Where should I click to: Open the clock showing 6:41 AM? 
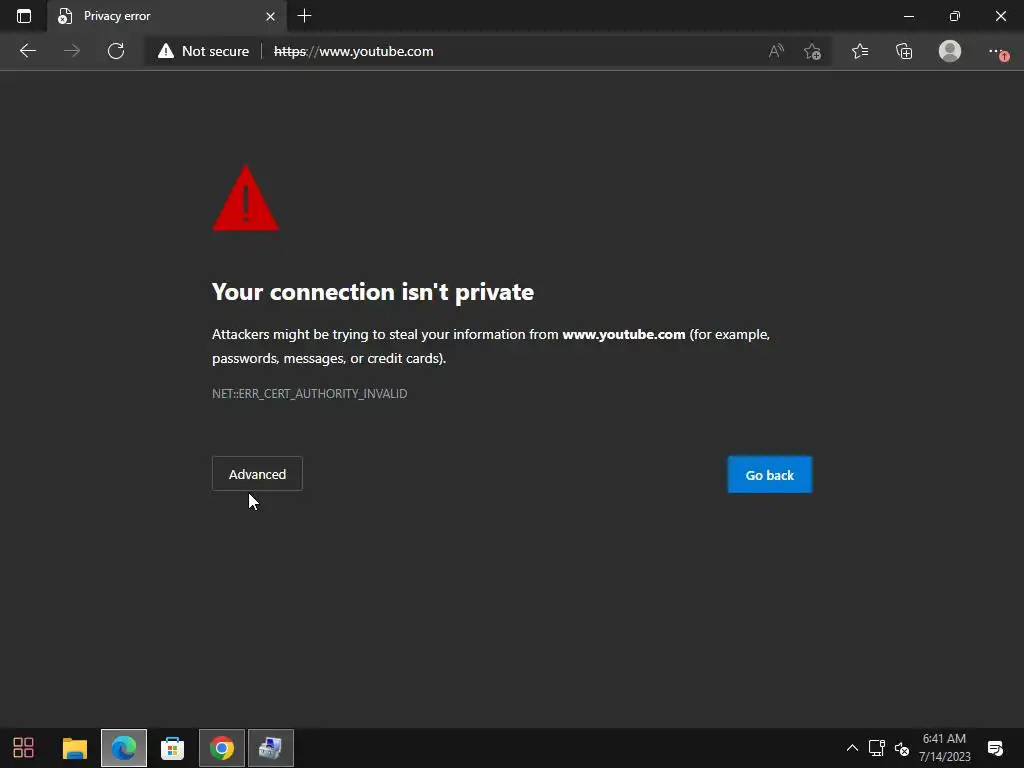click(x=944, y=748)
